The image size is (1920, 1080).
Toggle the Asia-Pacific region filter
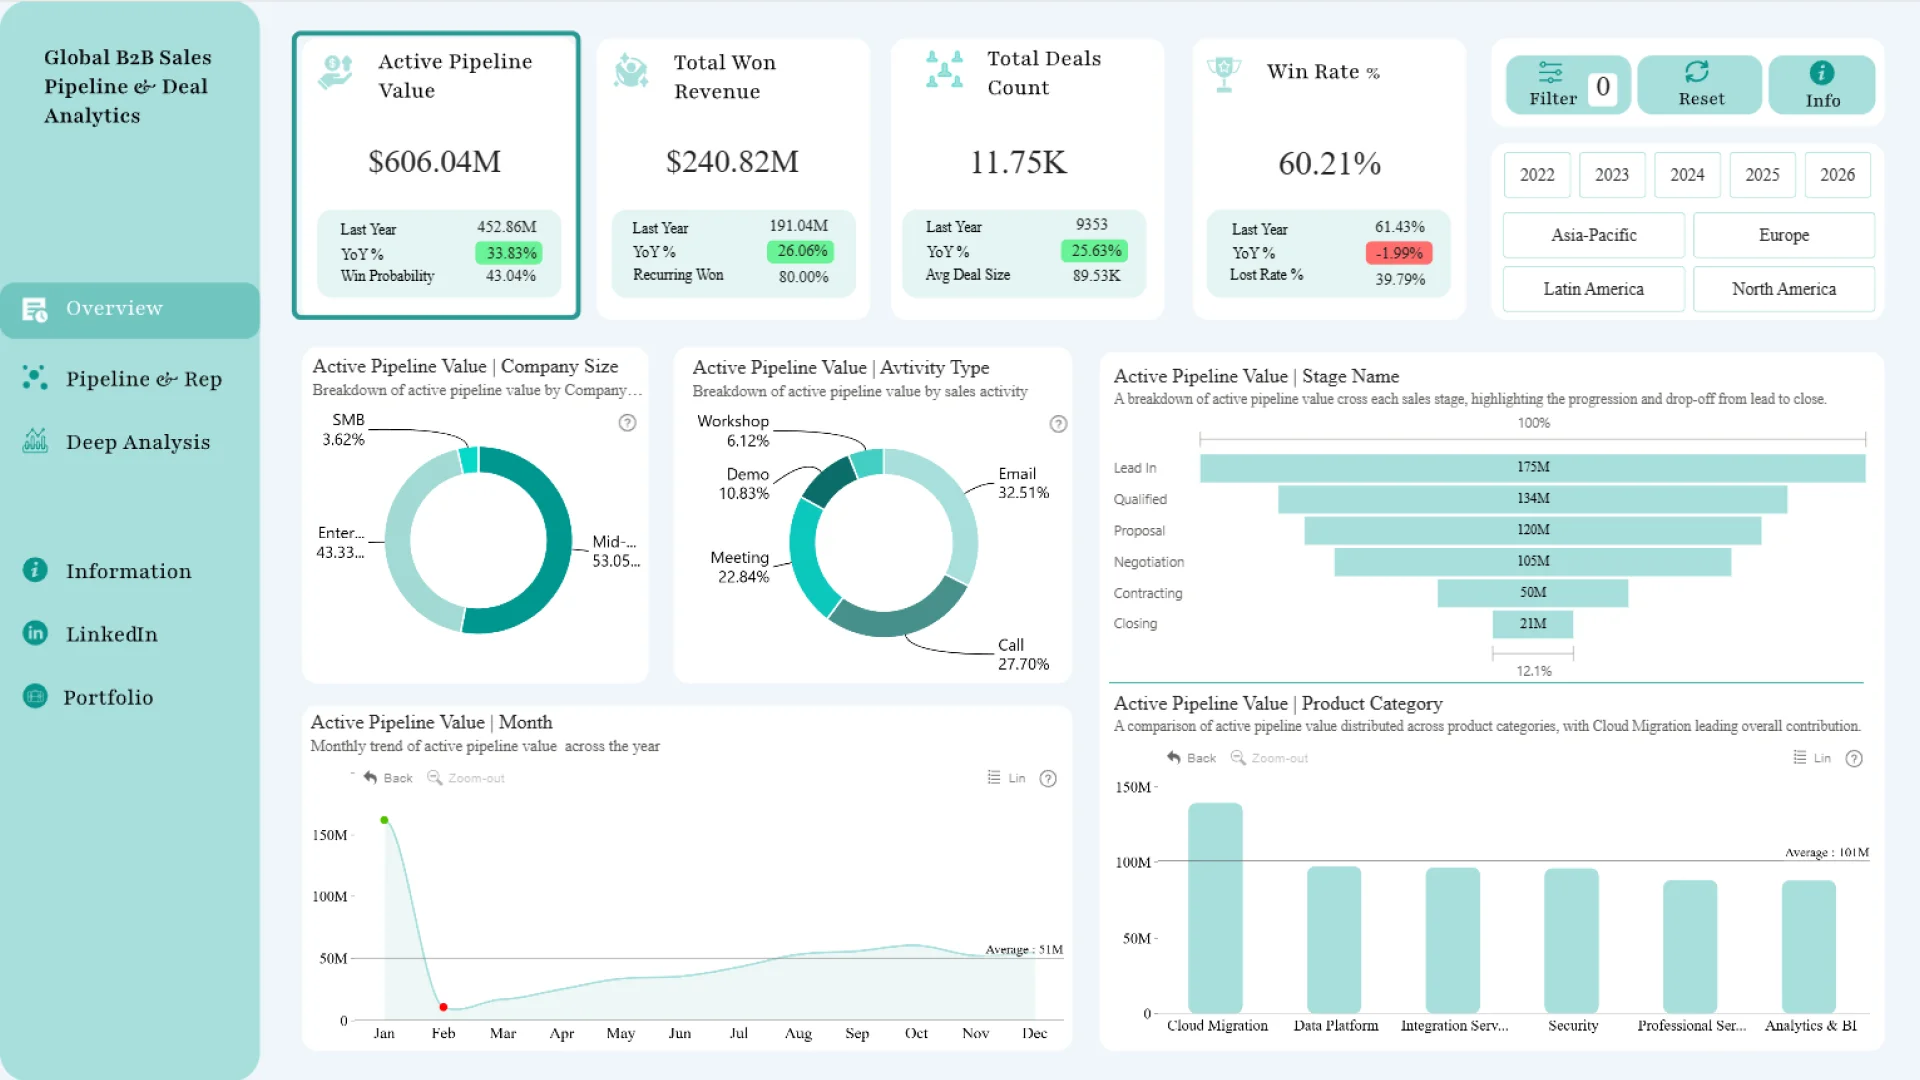click(x=1593, y=236)
